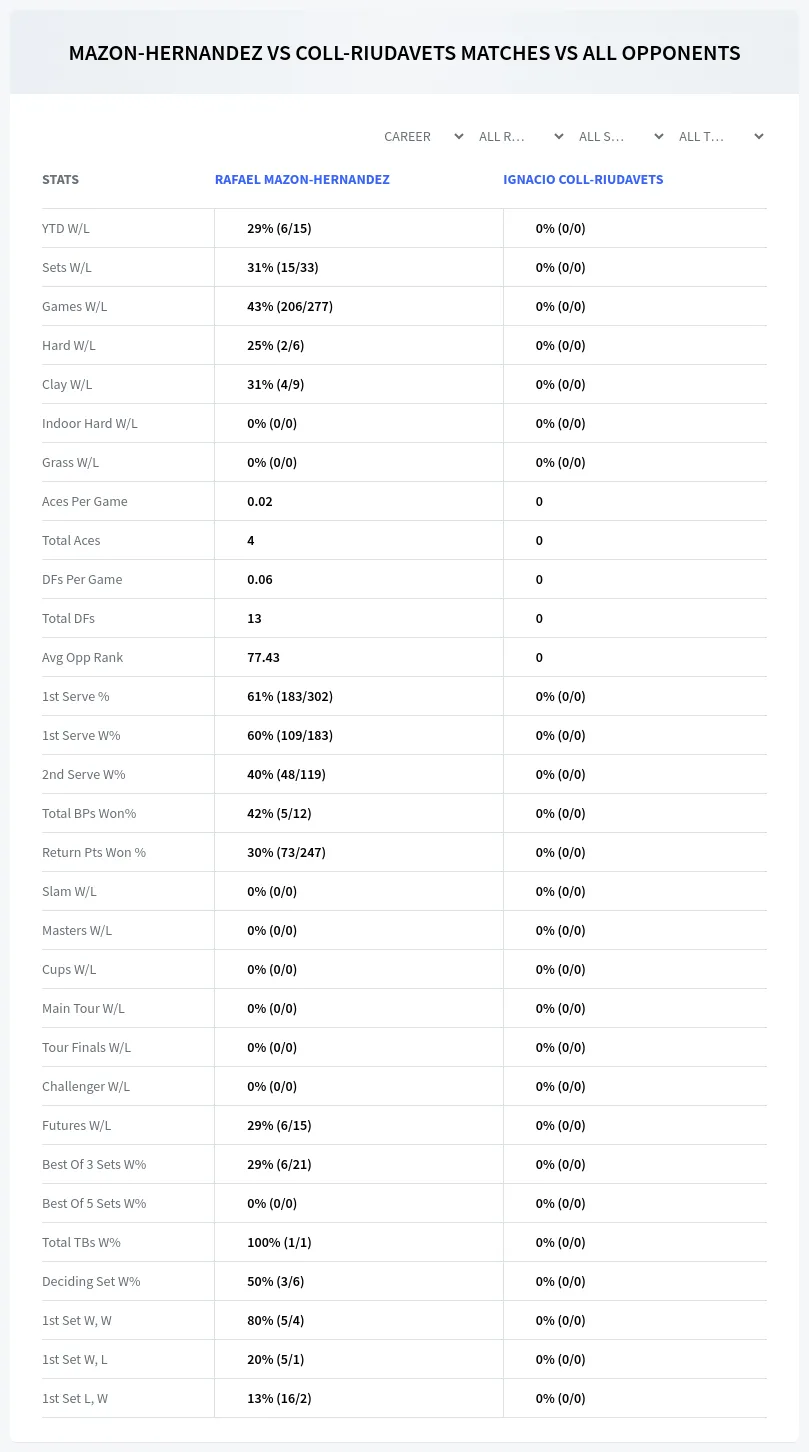Select the Deciding Set W% row label
This screenshot has width=809, height=1452.
pyautogui.click(x=91, y=1281)
